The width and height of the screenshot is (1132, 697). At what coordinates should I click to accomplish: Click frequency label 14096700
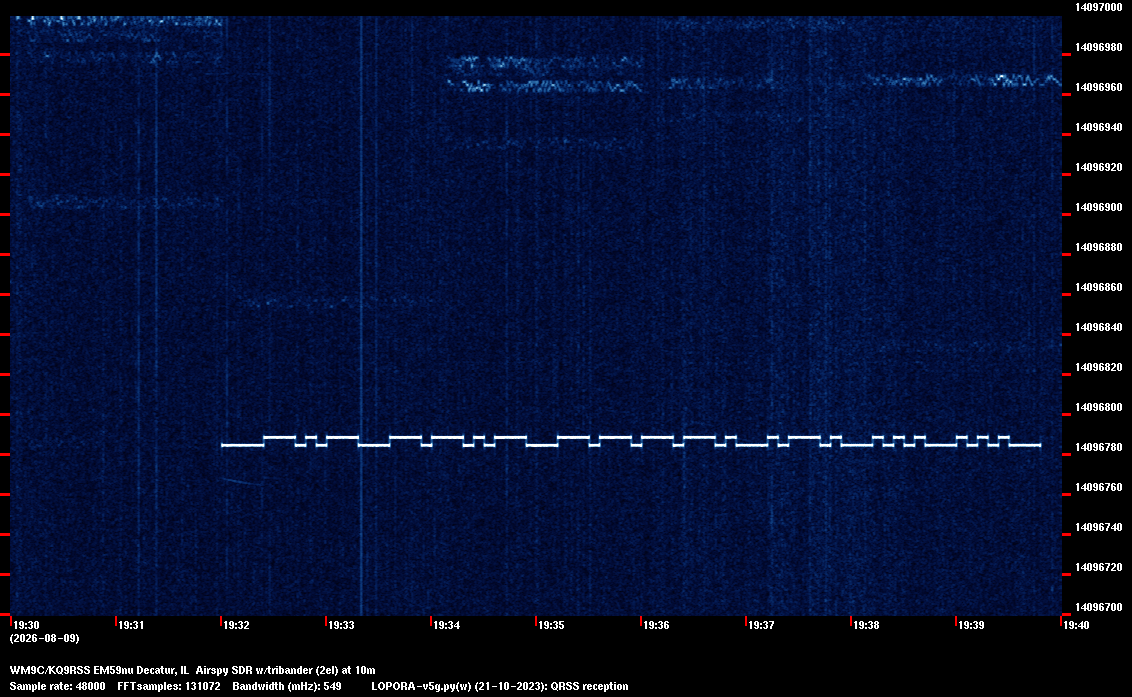[1099, 607]
